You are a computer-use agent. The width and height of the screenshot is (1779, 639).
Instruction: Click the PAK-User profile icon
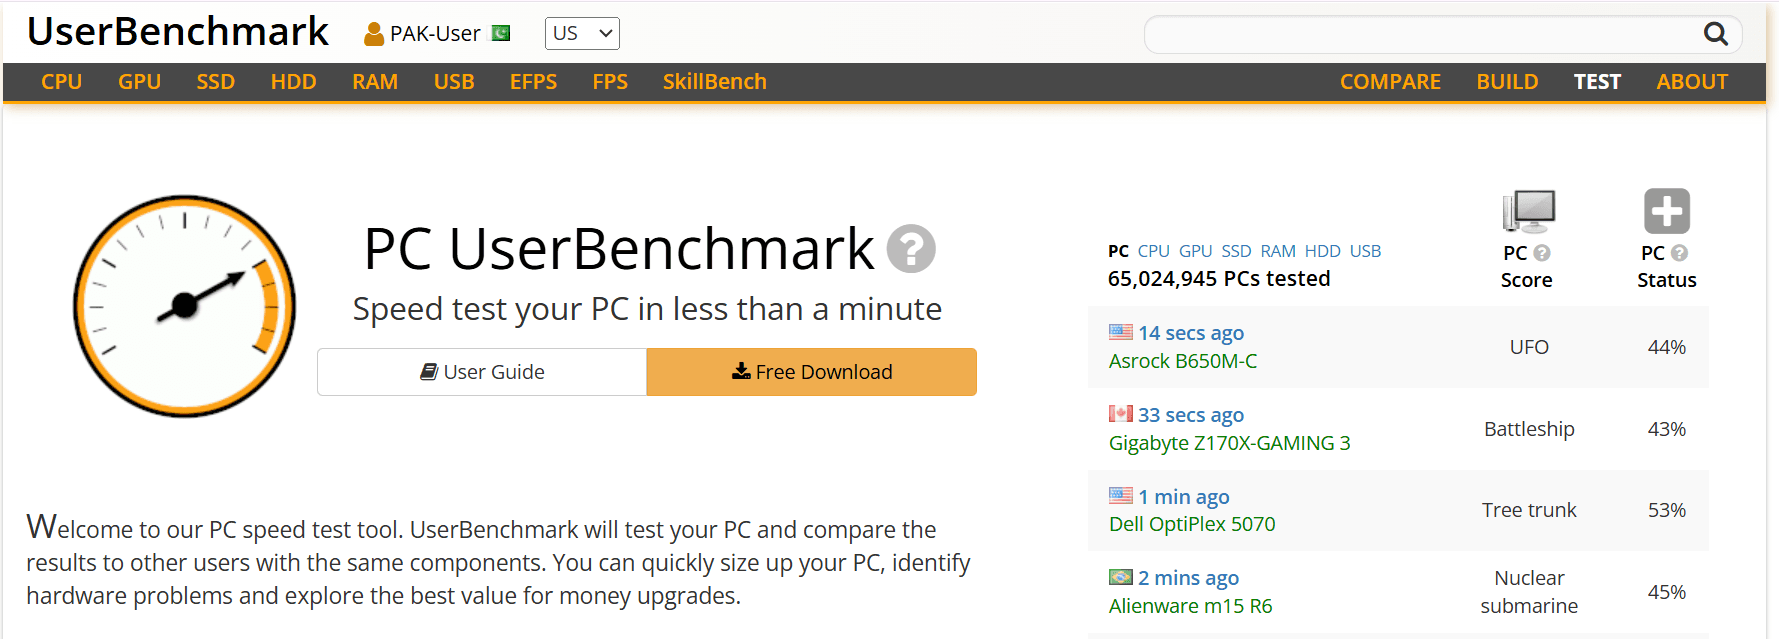click(374, 34)
